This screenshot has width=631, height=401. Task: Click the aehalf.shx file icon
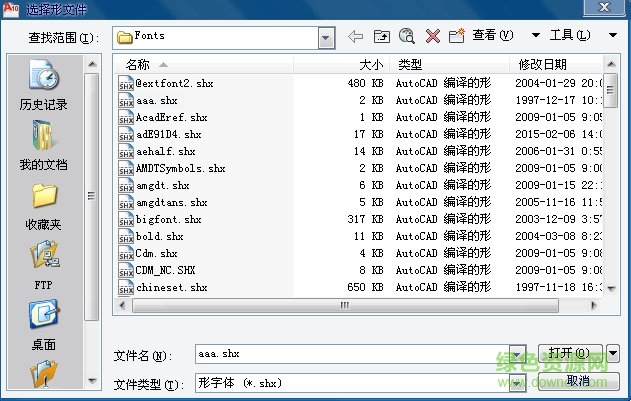[x=126, y=151]
